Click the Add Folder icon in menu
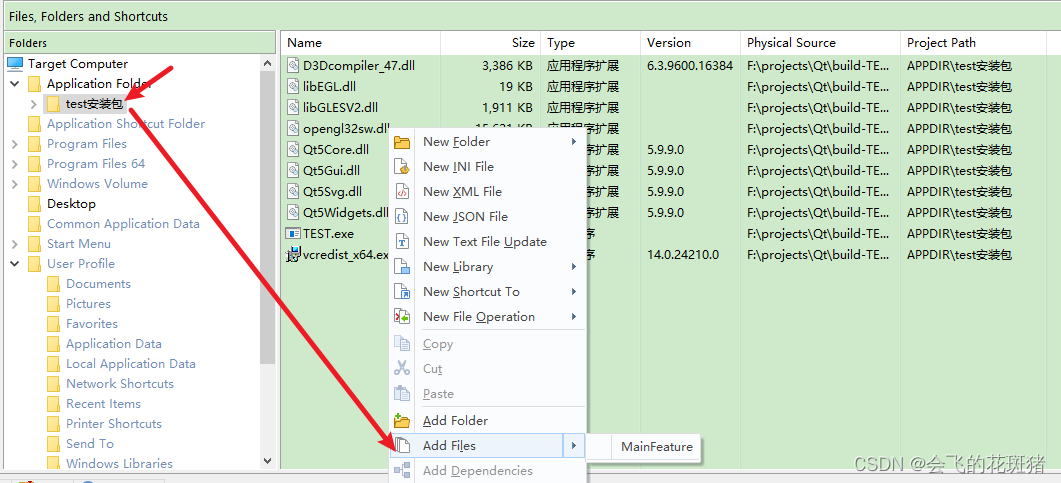The height and width of the screenshot is (483, 1061). pyautogui.click(x=402, y=421)
